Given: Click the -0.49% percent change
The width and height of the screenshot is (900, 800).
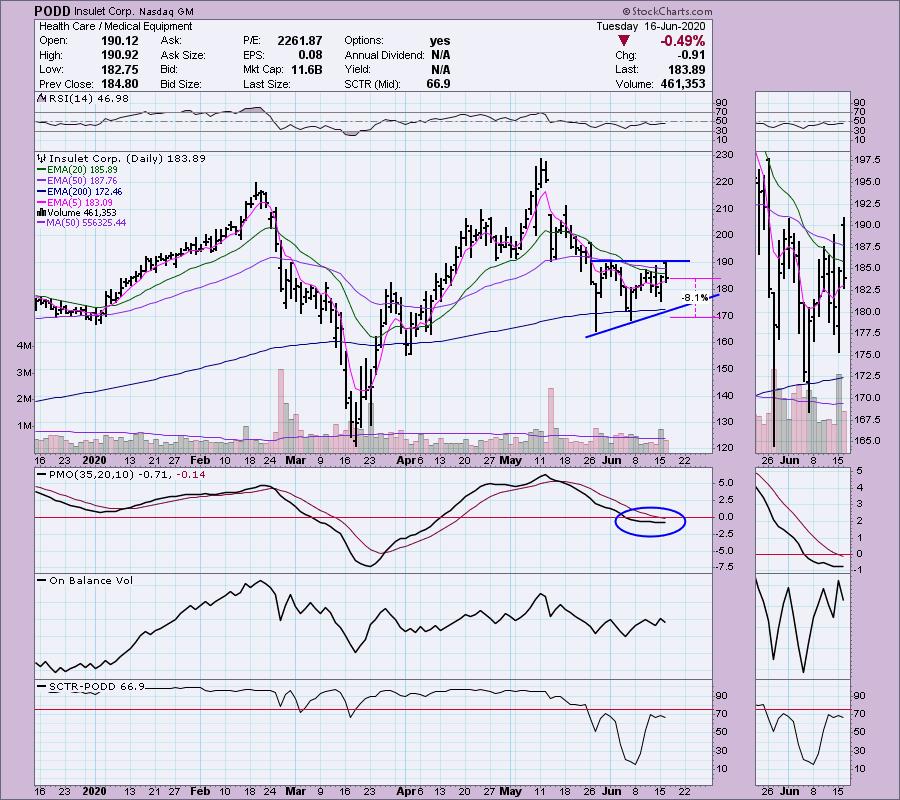Looking at the screenshot, I should 682,41.
